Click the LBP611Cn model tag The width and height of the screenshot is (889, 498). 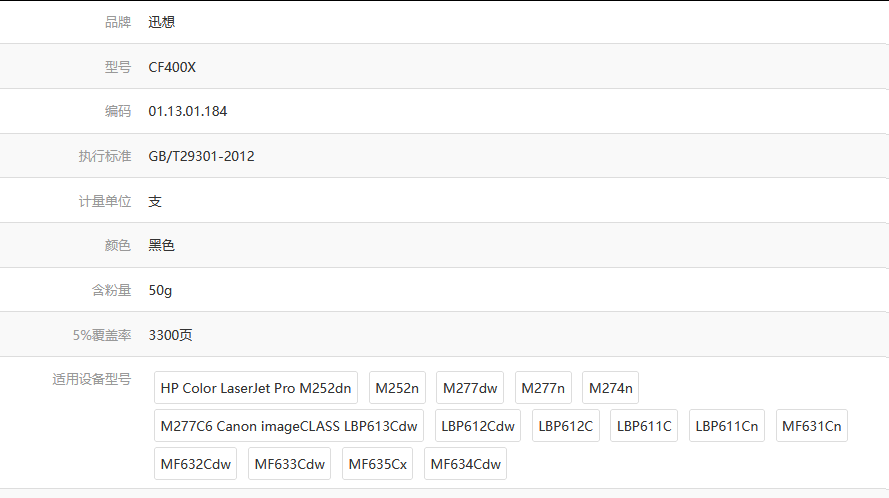click(727, 426)
